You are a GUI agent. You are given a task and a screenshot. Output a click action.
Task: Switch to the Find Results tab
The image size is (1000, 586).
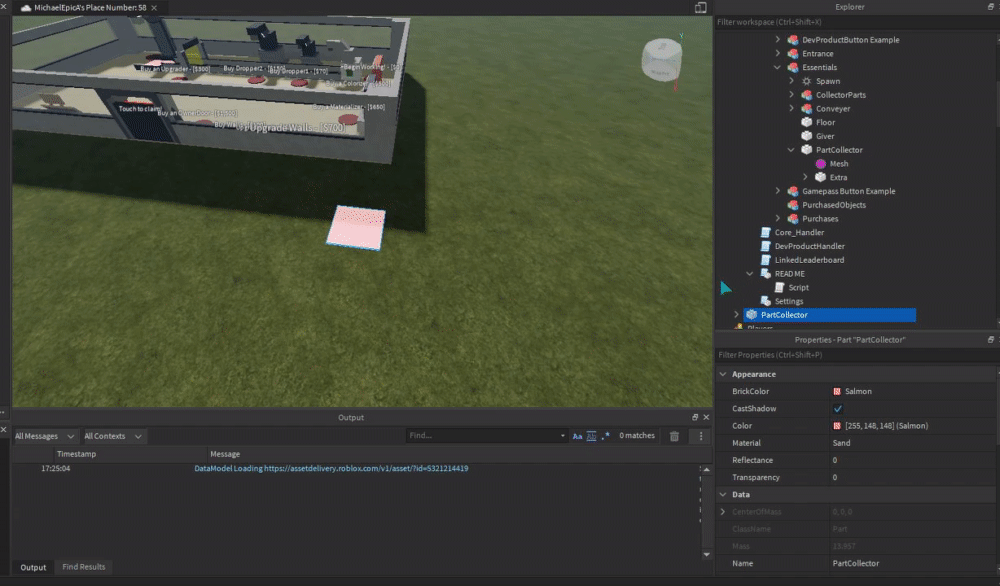84,567
